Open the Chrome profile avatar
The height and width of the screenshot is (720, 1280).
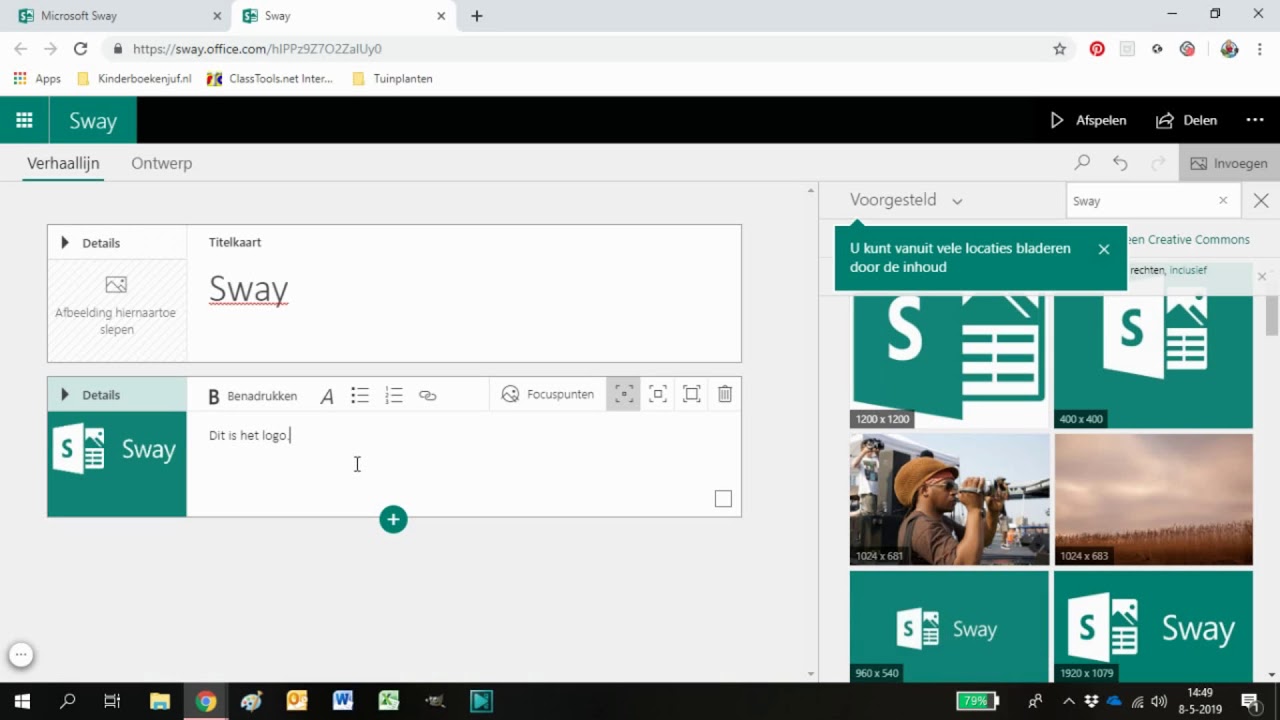tap(1229, 48)
